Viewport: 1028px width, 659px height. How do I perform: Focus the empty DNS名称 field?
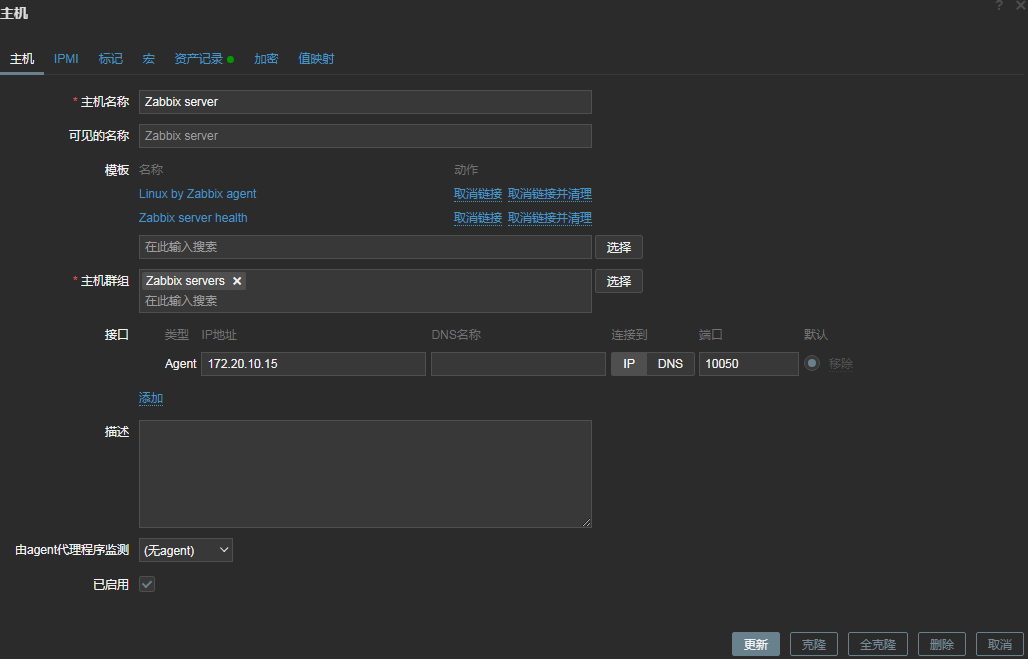[518, 363]
